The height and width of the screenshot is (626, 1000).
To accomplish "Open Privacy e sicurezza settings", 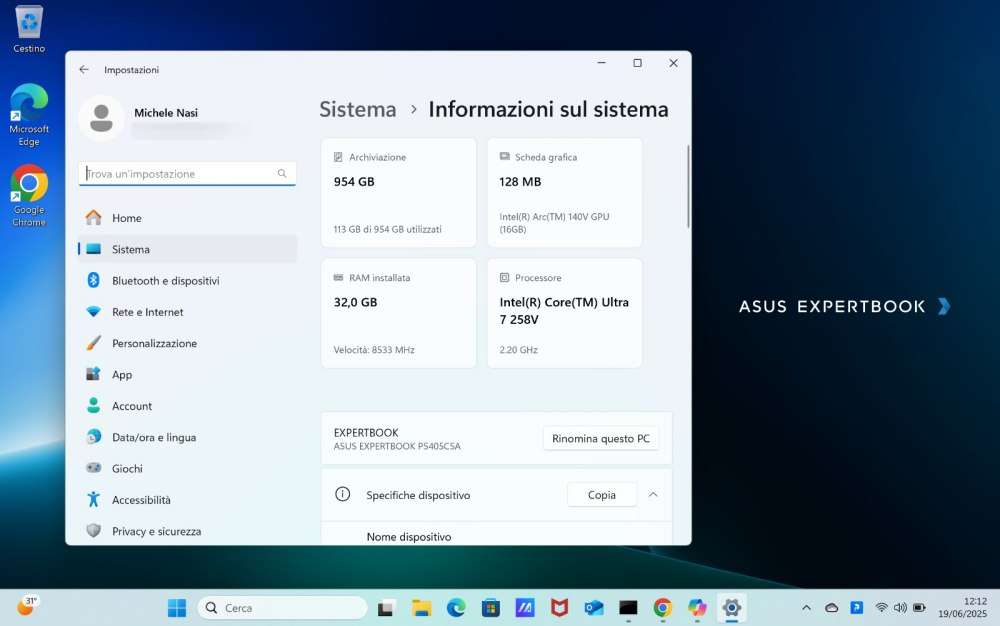I will point(156,531).
